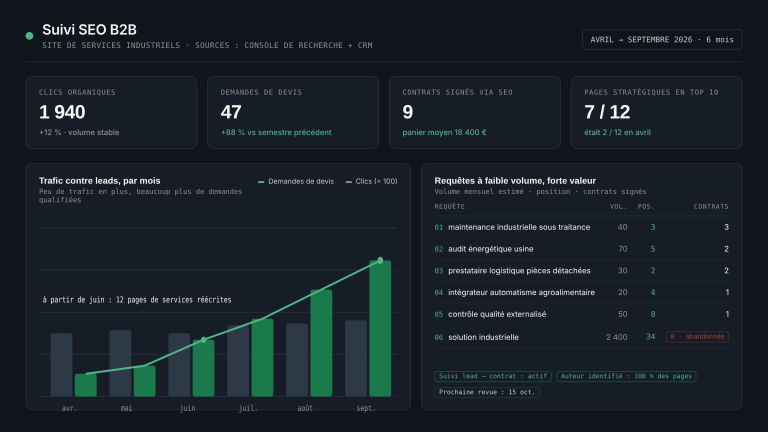The height and width of the screenshot is (432, 768).
Task: Click the line marker dot above June
Action: pos(204,340)
